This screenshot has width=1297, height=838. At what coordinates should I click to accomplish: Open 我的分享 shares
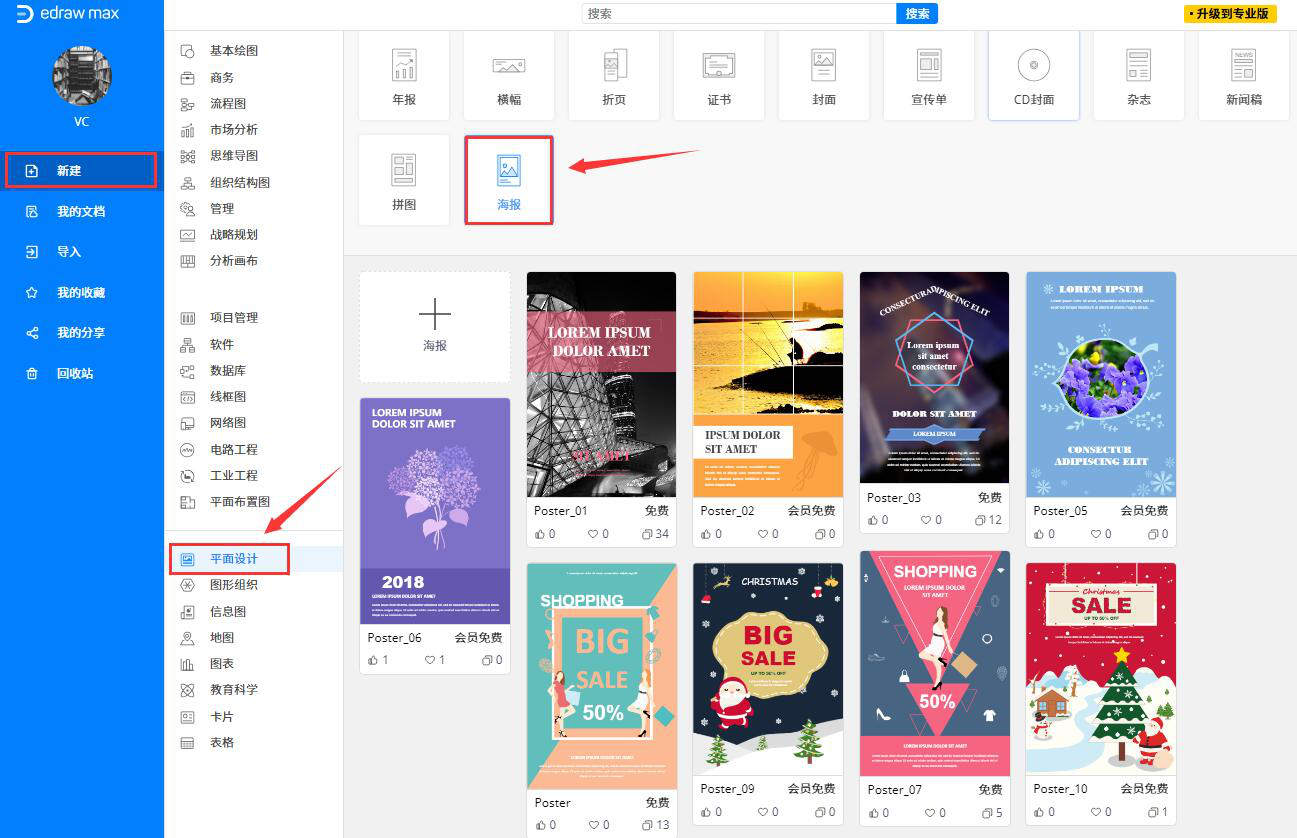coord(81,333)
